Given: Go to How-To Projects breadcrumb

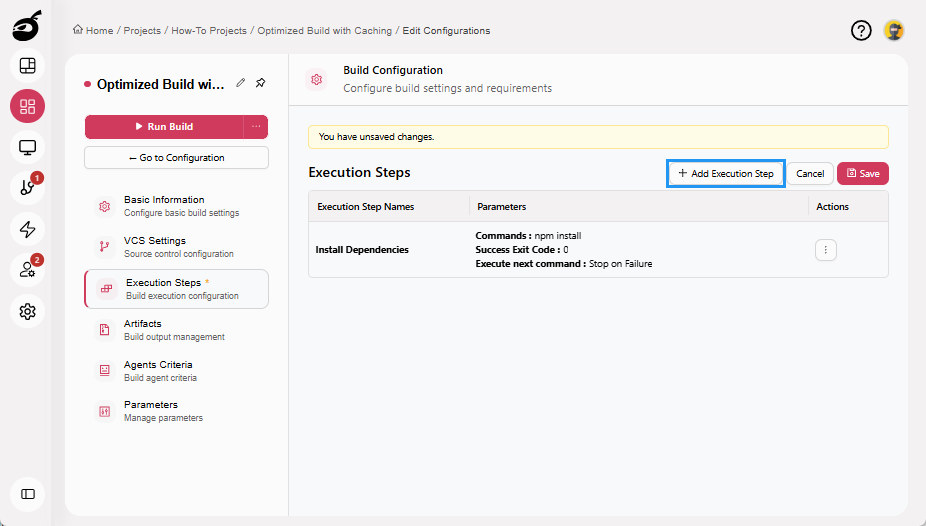Looking at the screenshot, I should 209,31.
